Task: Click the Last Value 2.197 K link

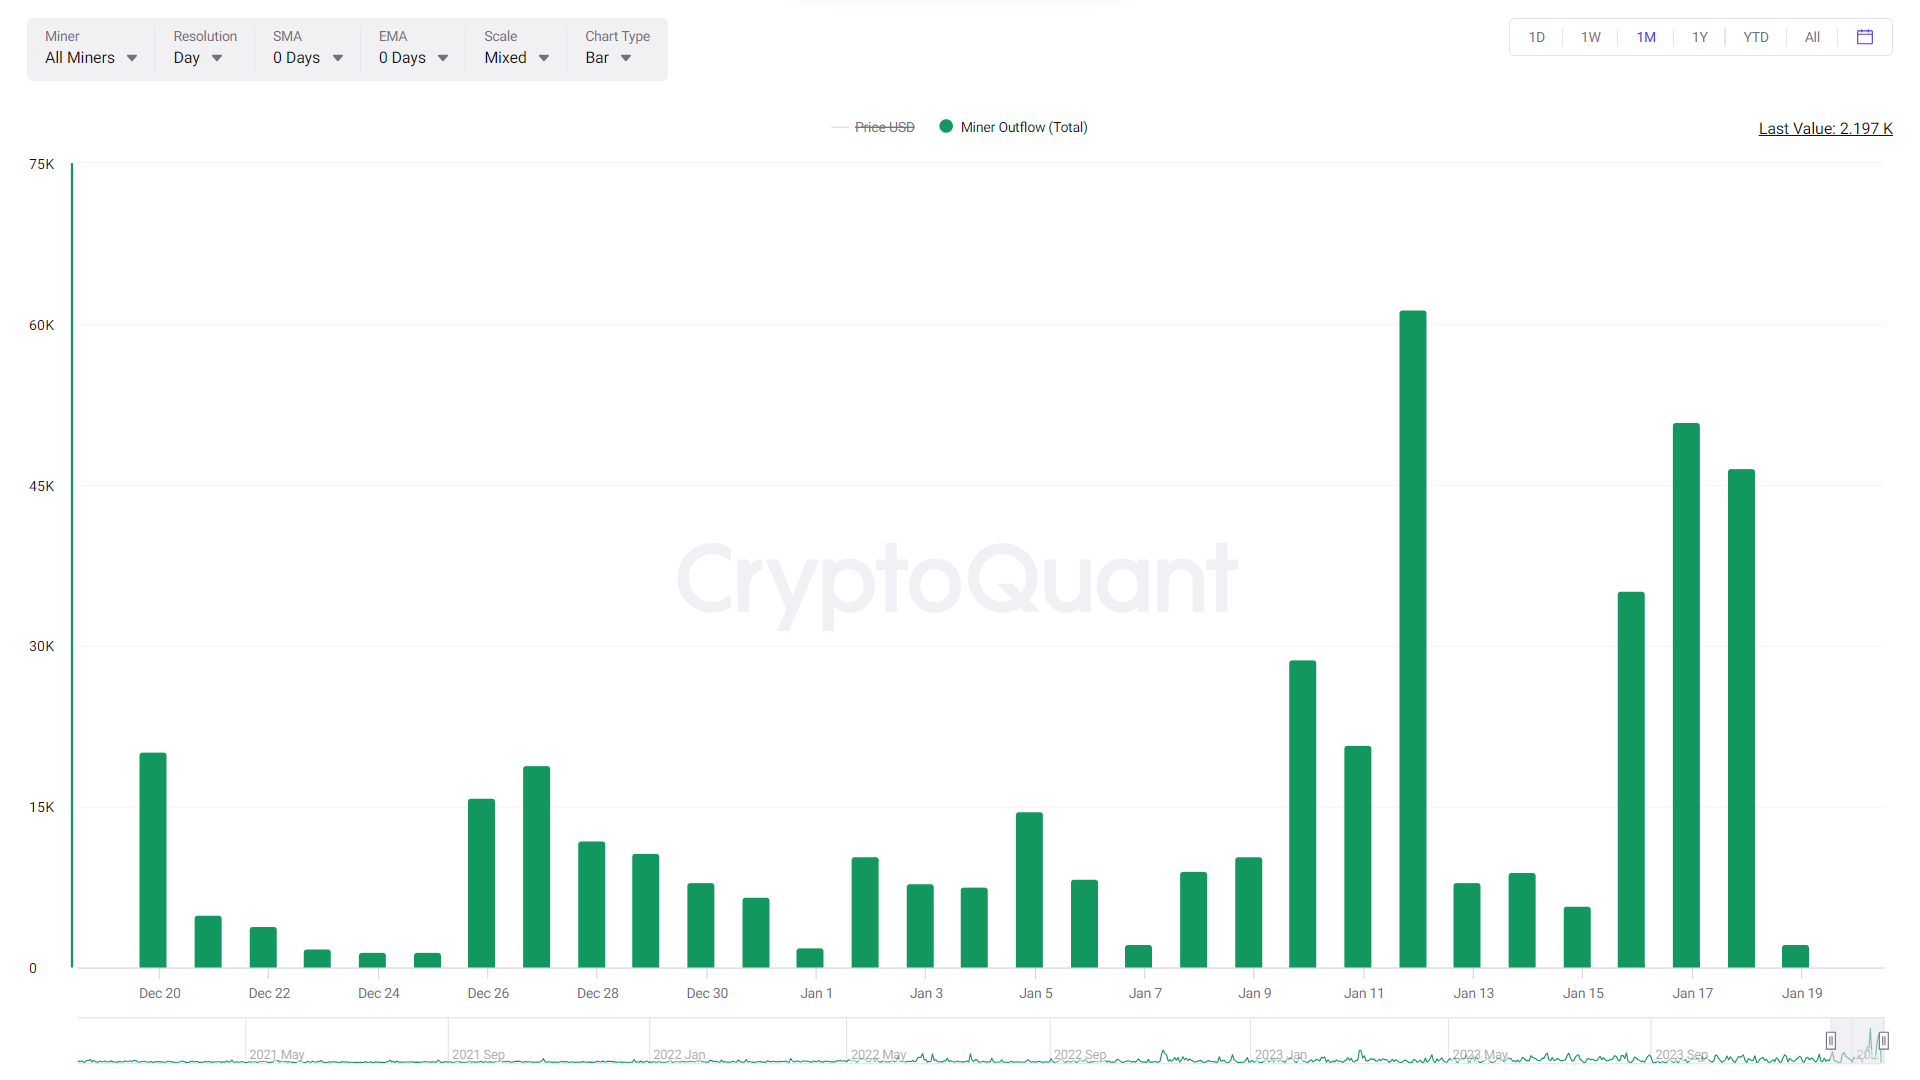Action: [1825, 128]
